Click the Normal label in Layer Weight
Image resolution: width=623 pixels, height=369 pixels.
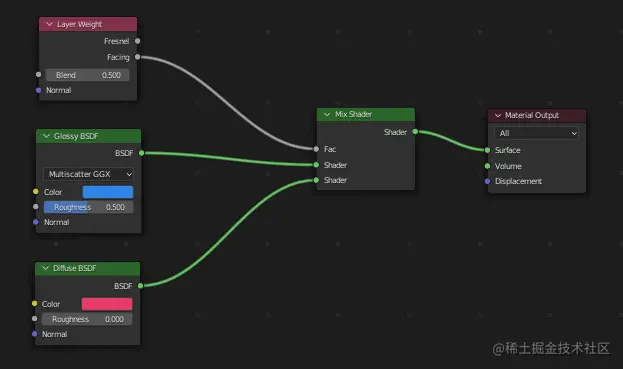[x=58, y=90]
